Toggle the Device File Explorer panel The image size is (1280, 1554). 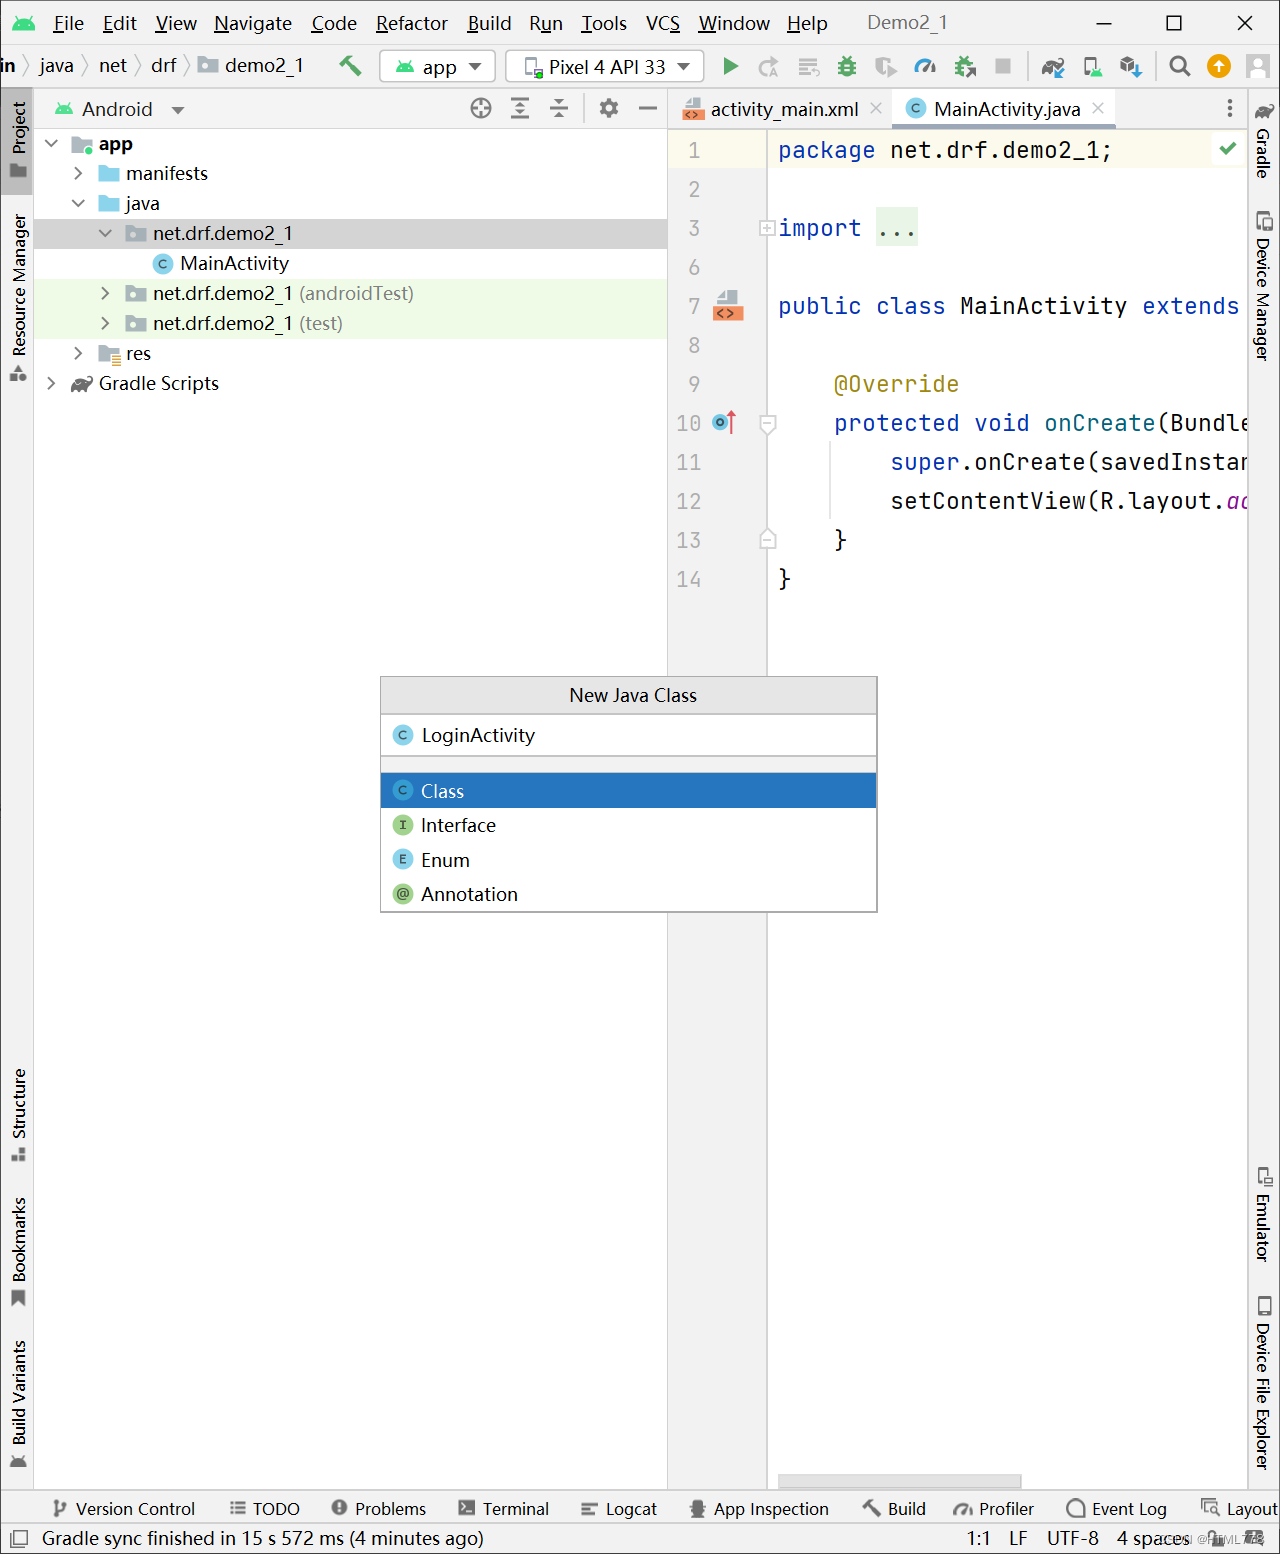1264,1382
